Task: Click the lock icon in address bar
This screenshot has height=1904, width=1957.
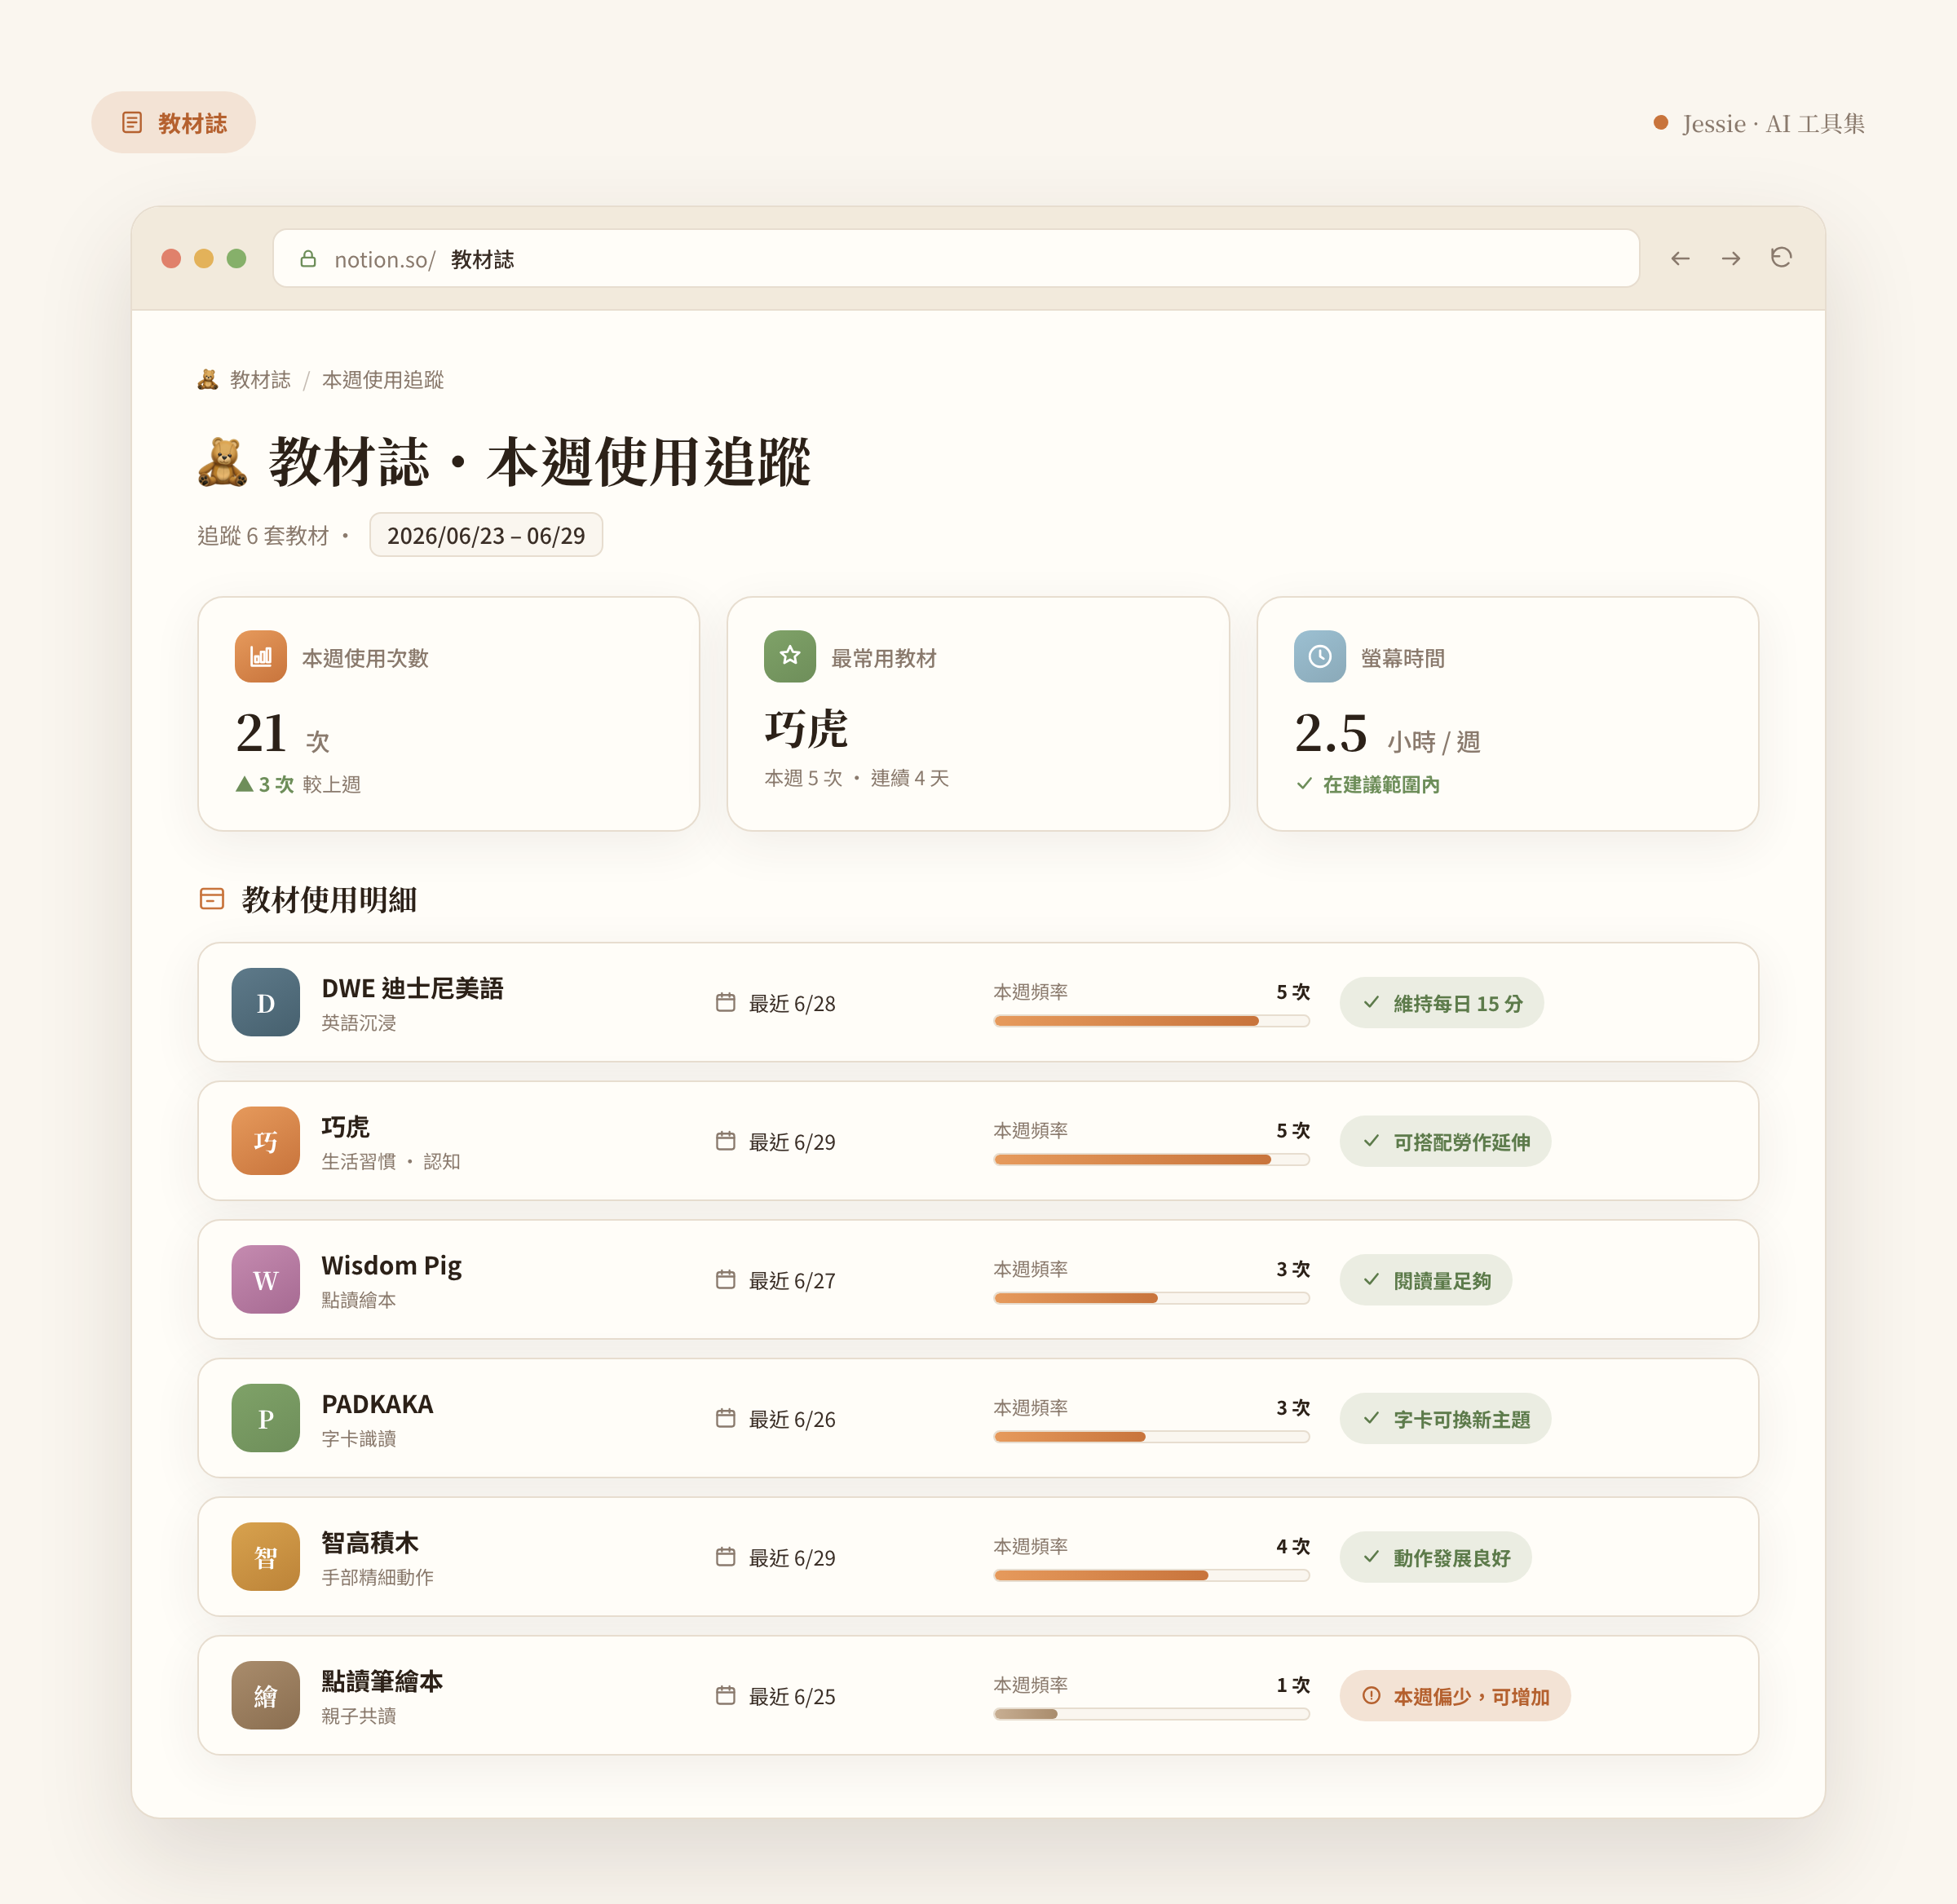Action: click(308, 259)
